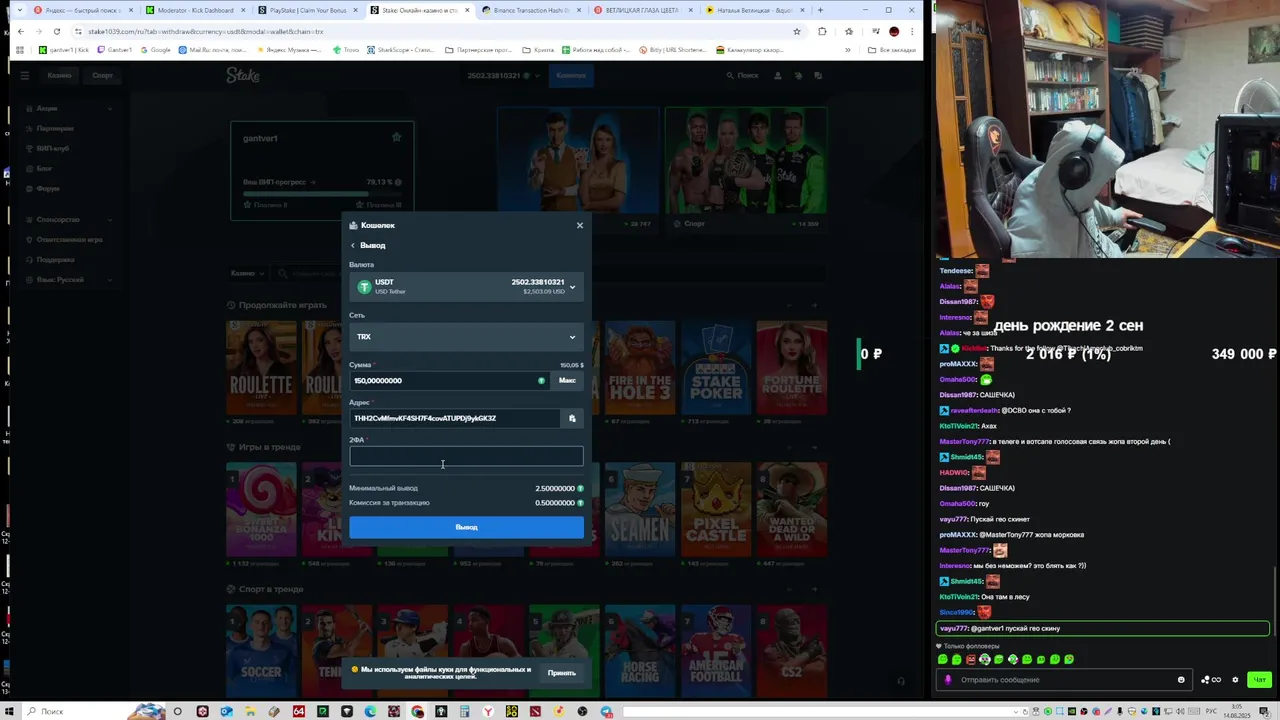Screen dimensions: 1280x720
Task: Open the Windows Start button
Action: [8, 711]
